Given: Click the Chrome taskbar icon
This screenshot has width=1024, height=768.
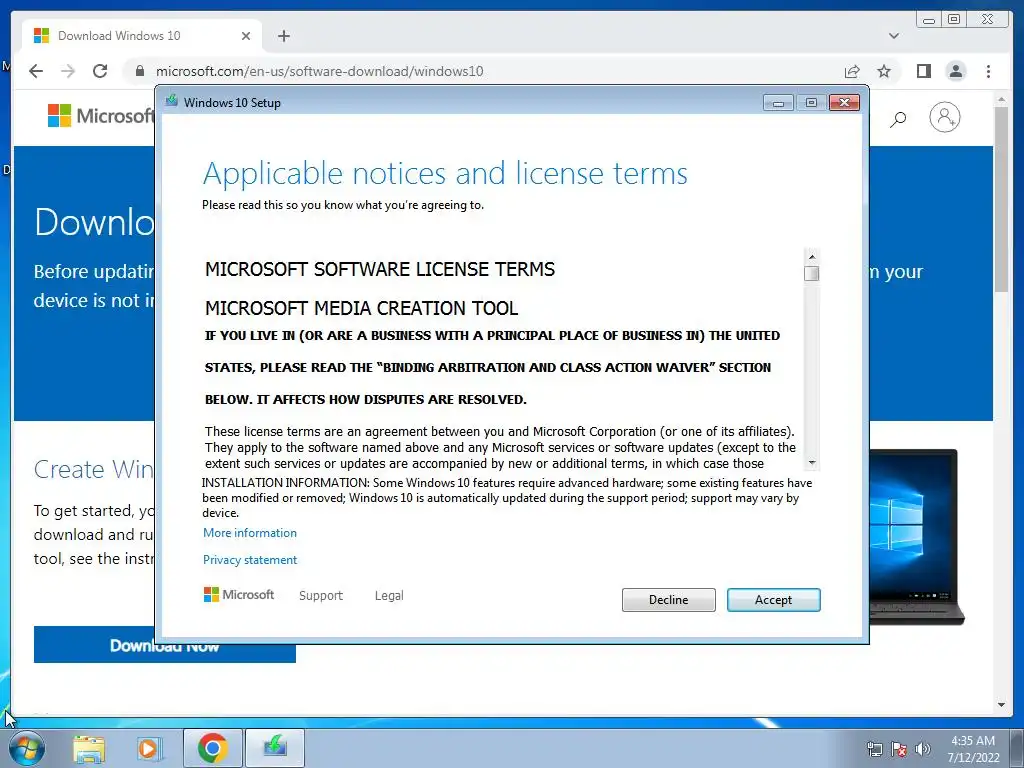Looking at the screenshot, I should [x=213, y=748].
